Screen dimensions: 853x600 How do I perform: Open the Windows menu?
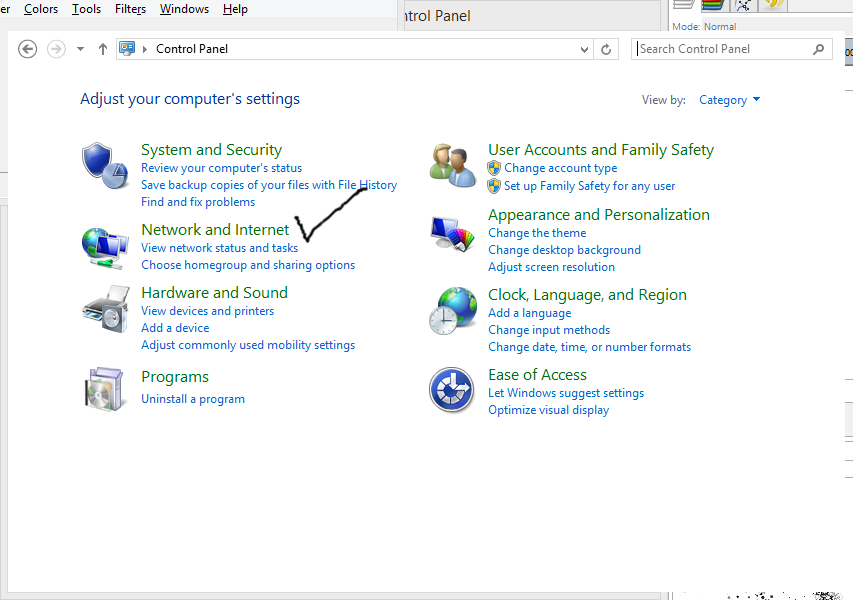tap(184, 9)
